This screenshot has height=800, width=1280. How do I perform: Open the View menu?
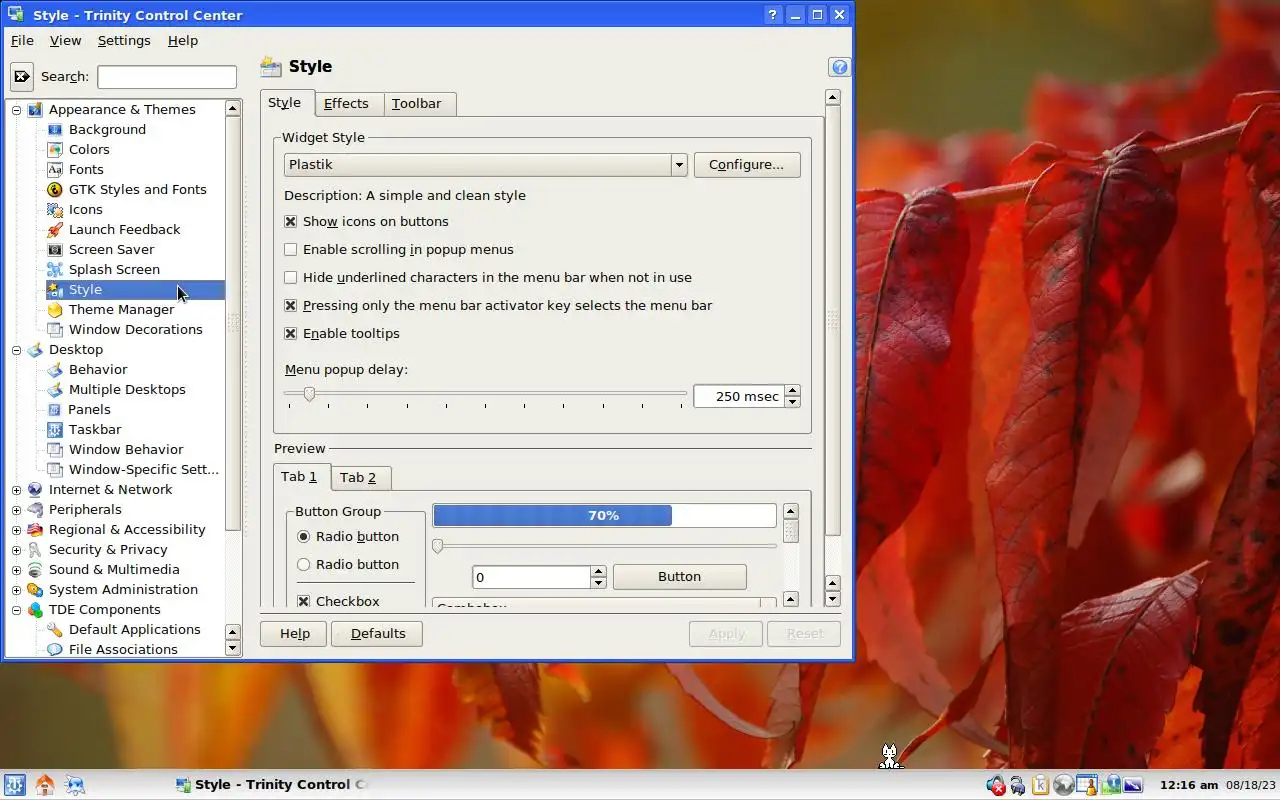click(x=65, y=41)
